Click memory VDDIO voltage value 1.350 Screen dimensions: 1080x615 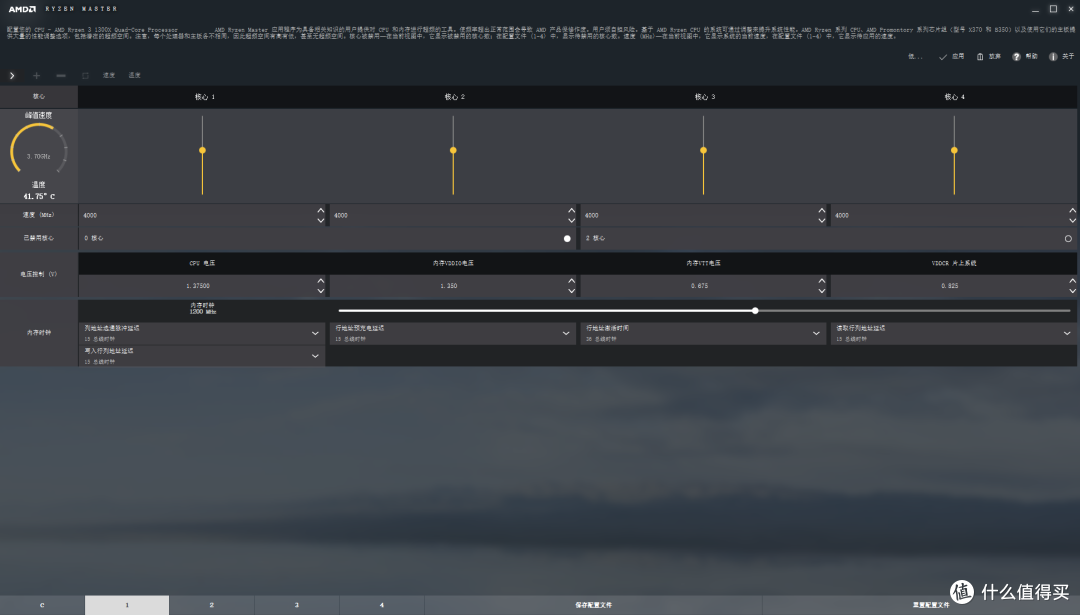click(448, 286)
